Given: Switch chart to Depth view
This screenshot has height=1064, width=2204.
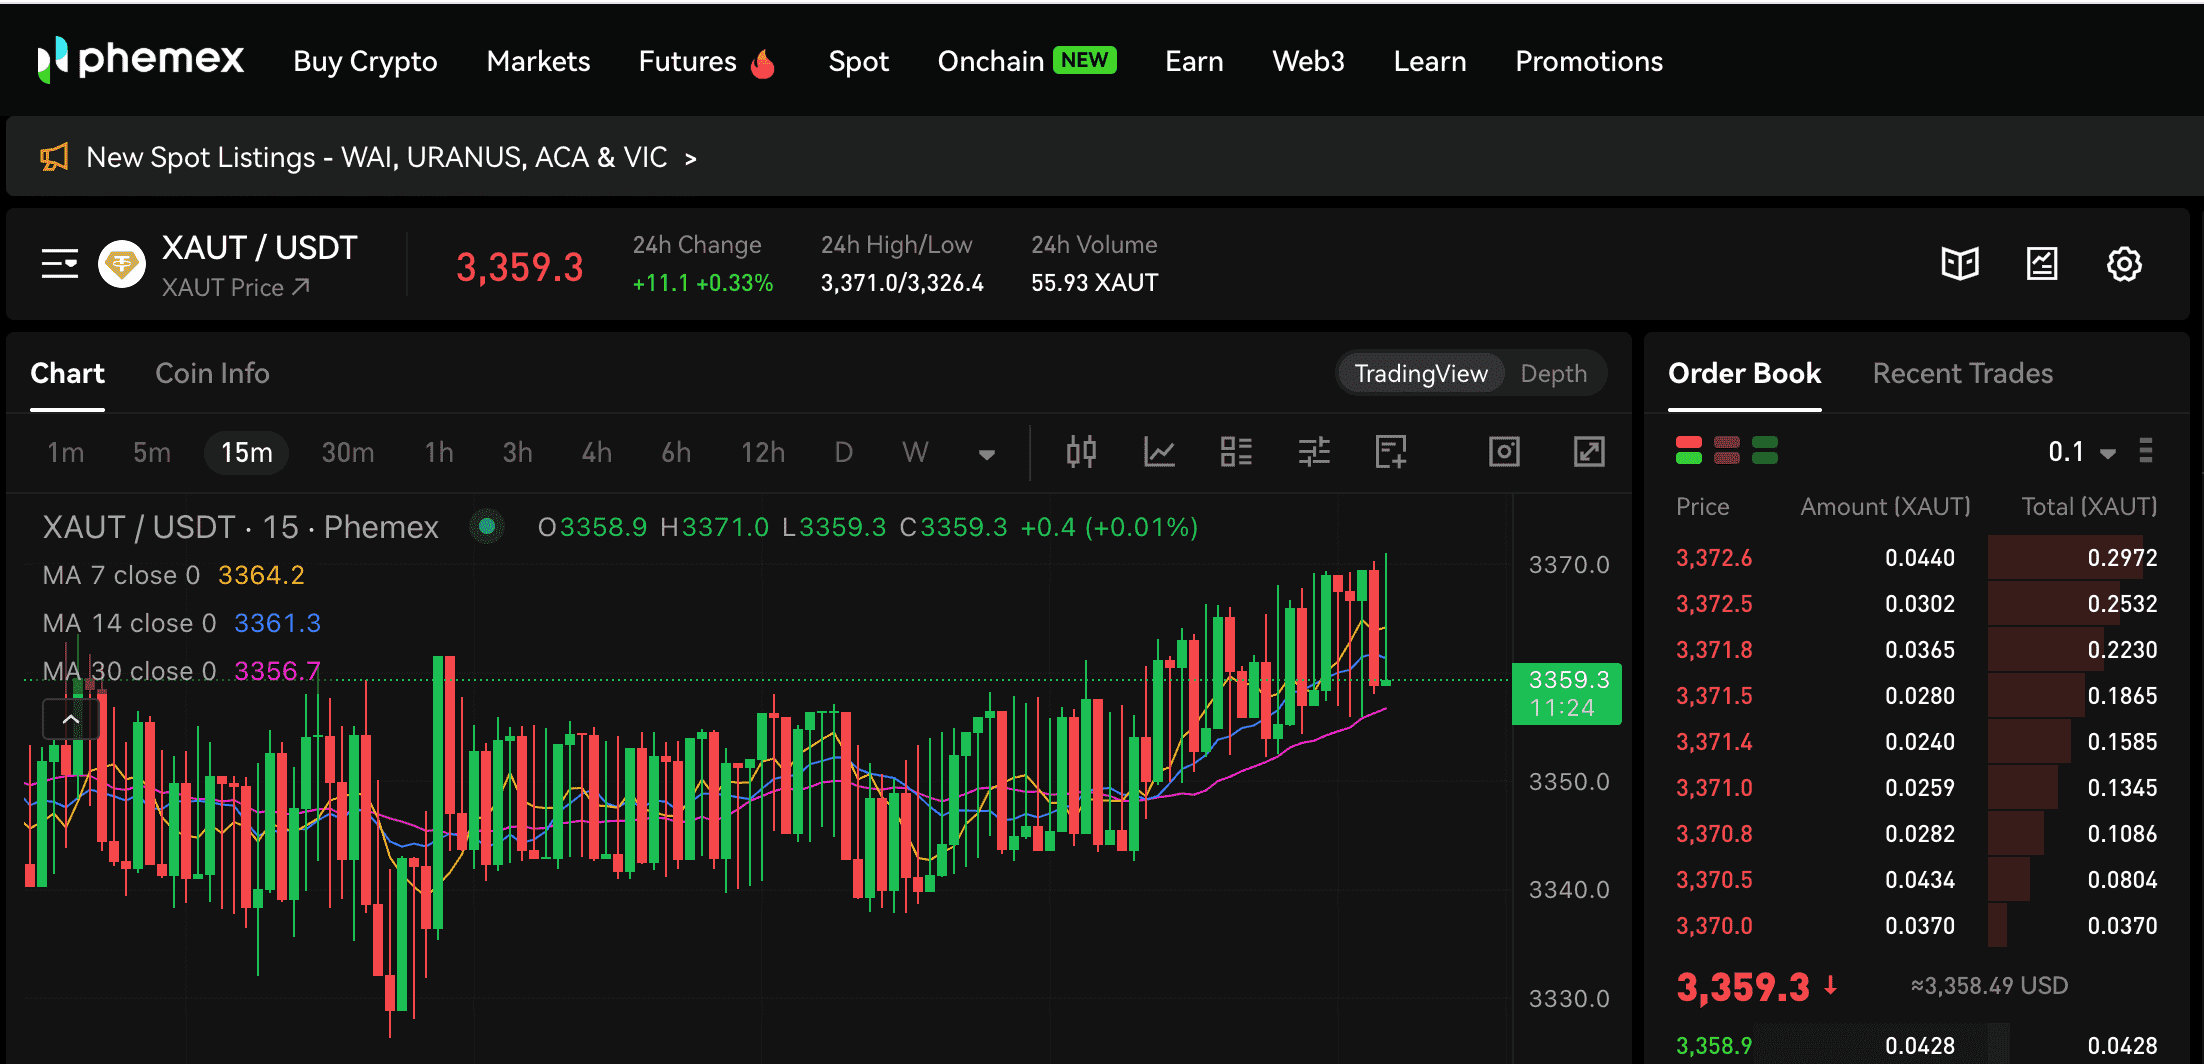Looking at the screenshot, I should 1553,373.
